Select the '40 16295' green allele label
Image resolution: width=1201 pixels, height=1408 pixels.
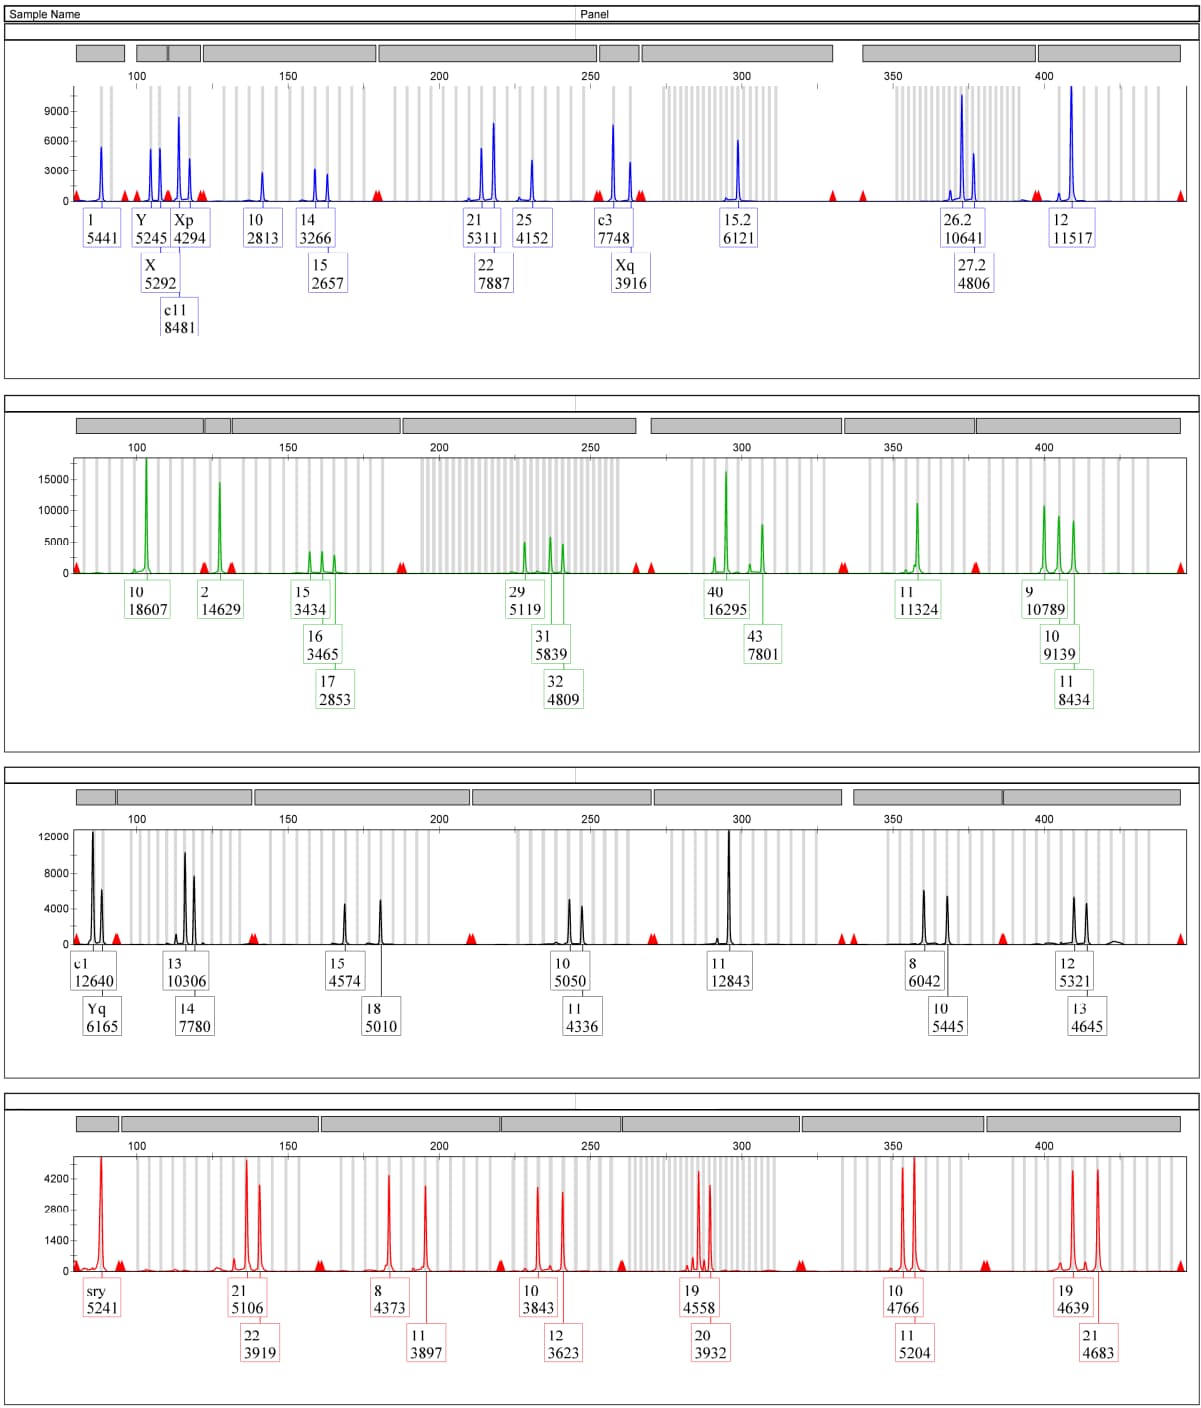[x=727, y=600]
